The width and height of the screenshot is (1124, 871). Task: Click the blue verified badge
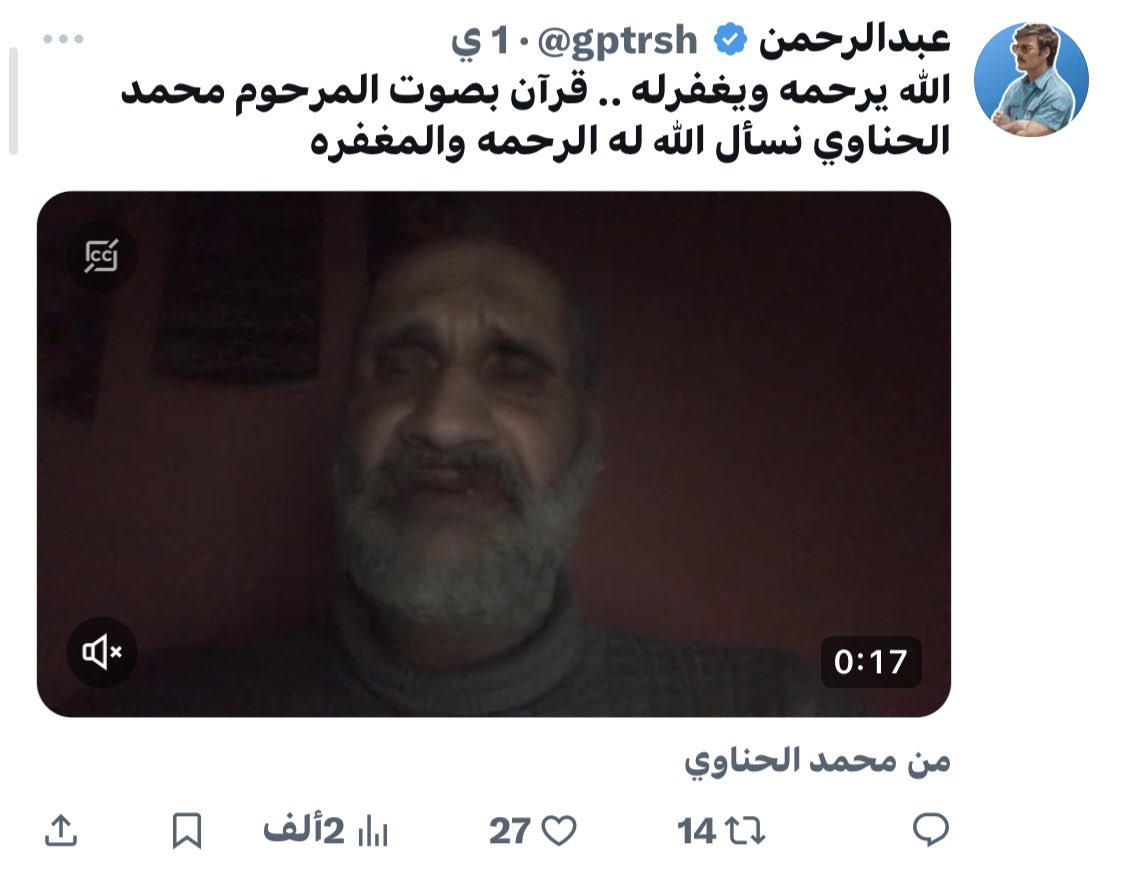tap(730, 39)
